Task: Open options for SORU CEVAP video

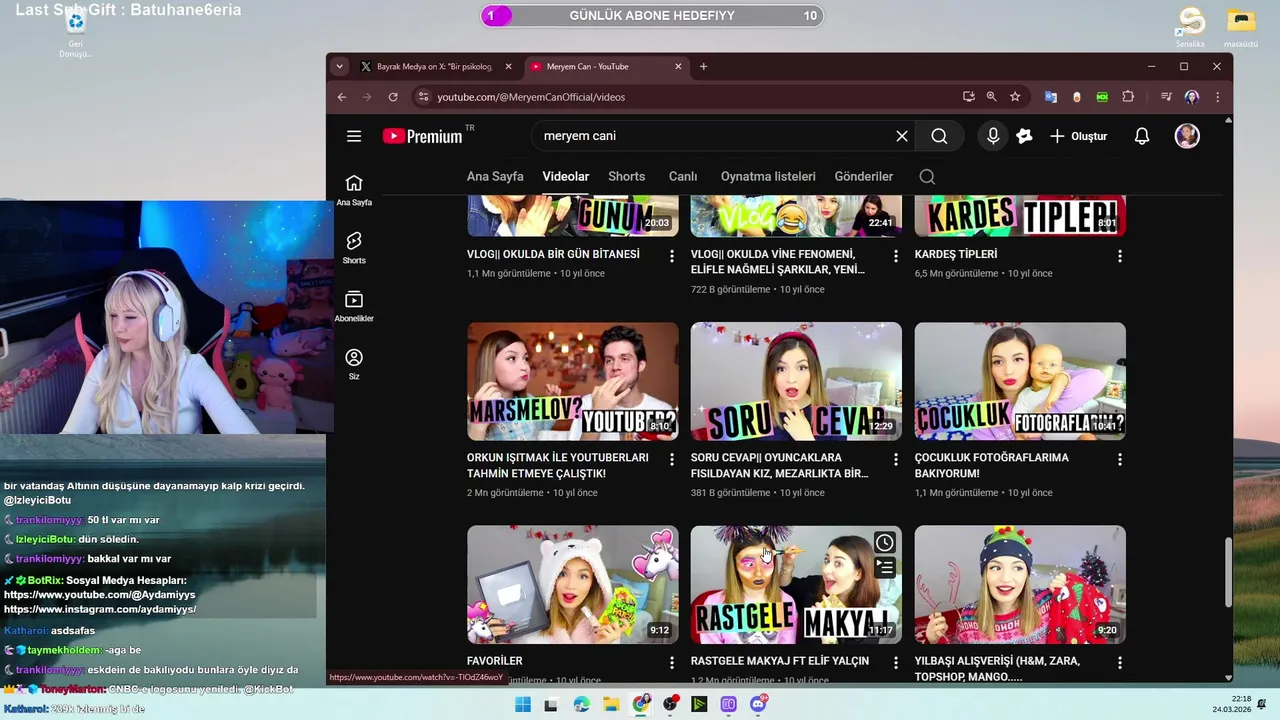Action: coord(896,459)
